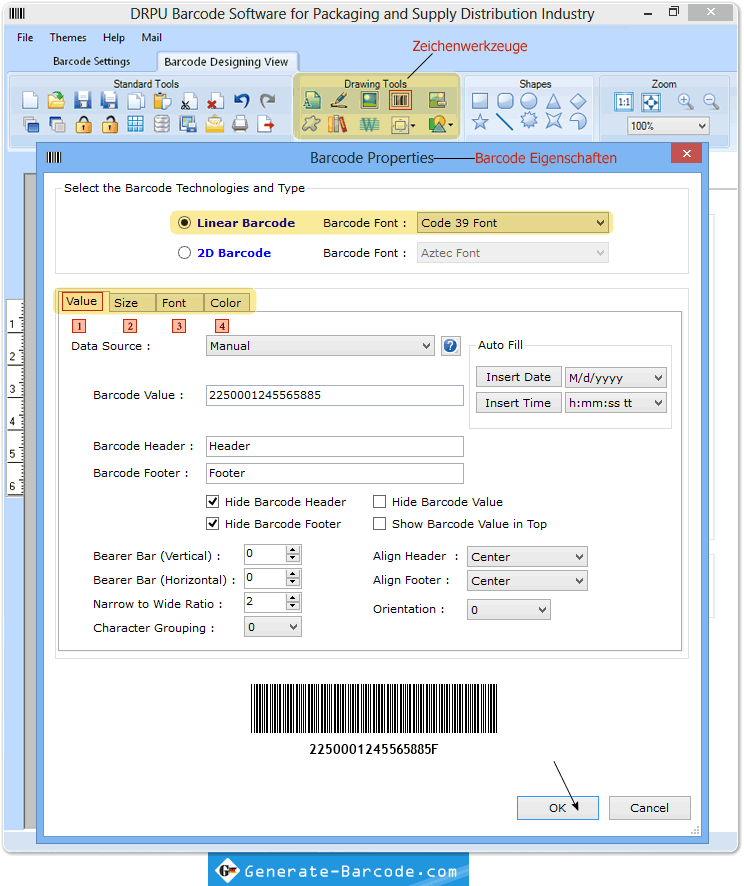This screenshot has height=886, width=744.
Task: Increase Narrow to Wide Ratio stepper
Action: (293, 597)
